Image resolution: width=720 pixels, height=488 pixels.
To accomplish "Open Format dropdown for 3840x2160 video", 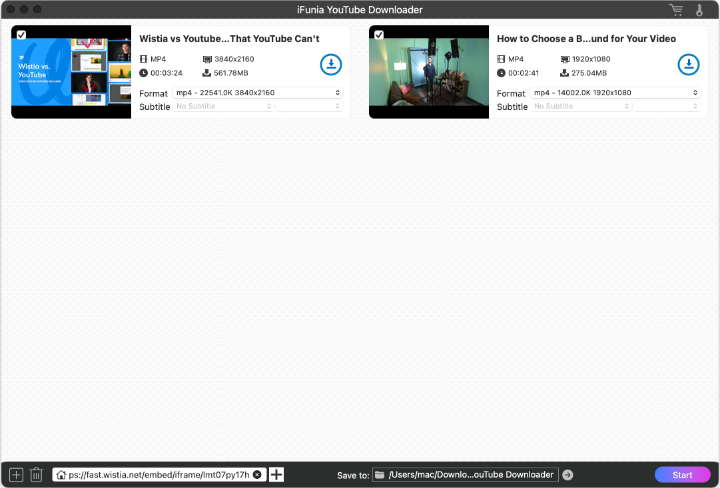I will click(x=258, y=93).
